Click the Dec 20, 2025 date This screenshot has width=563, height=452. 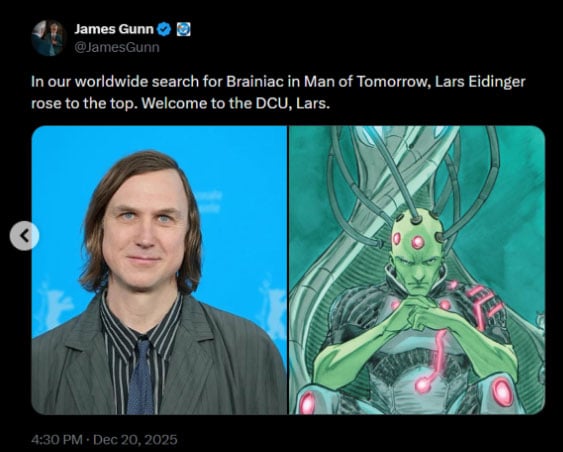(135, 439)
